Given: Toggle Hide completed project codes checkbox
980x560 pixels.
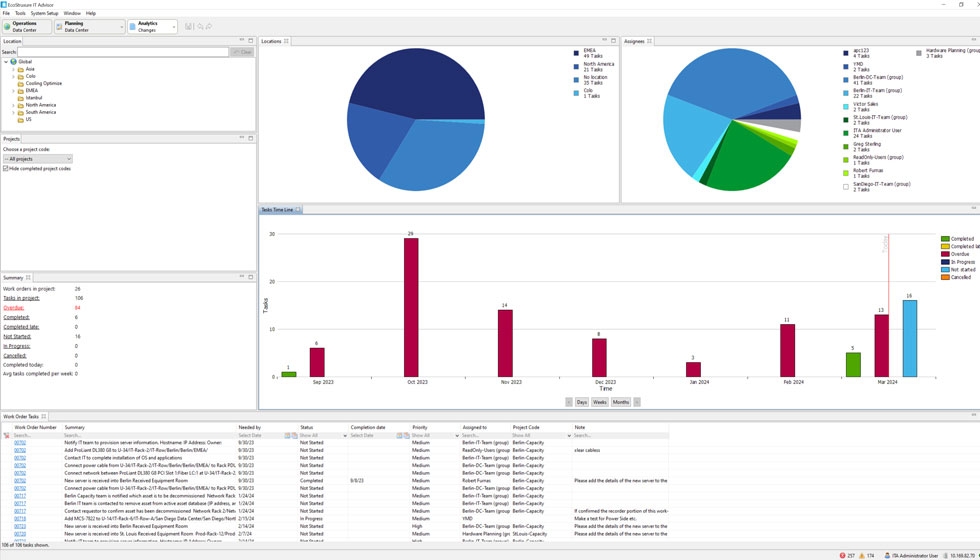Looking at the screenshot, I should [6, 169].
